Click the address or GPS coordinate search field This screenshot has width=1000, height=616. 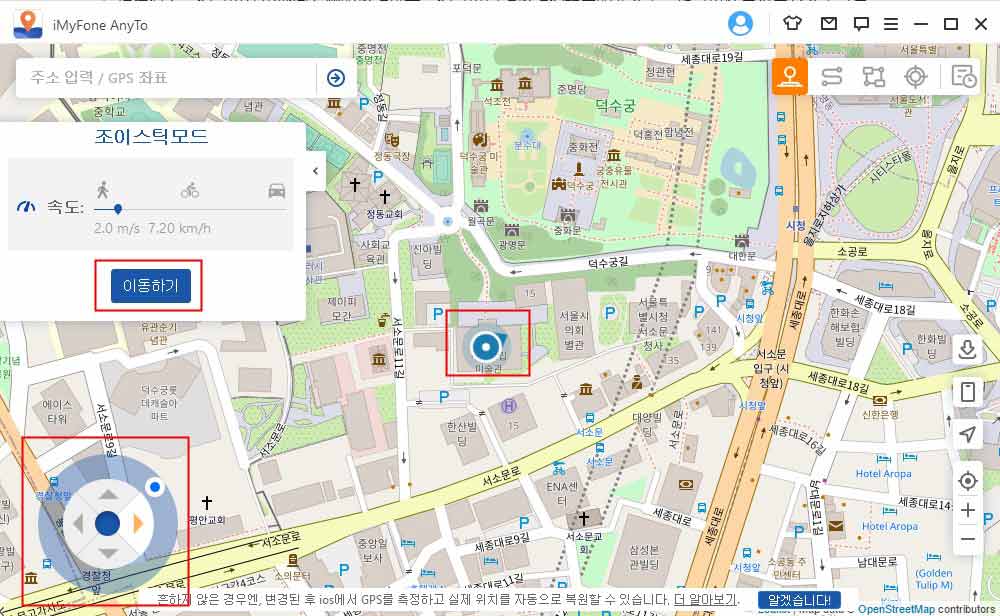166,78
